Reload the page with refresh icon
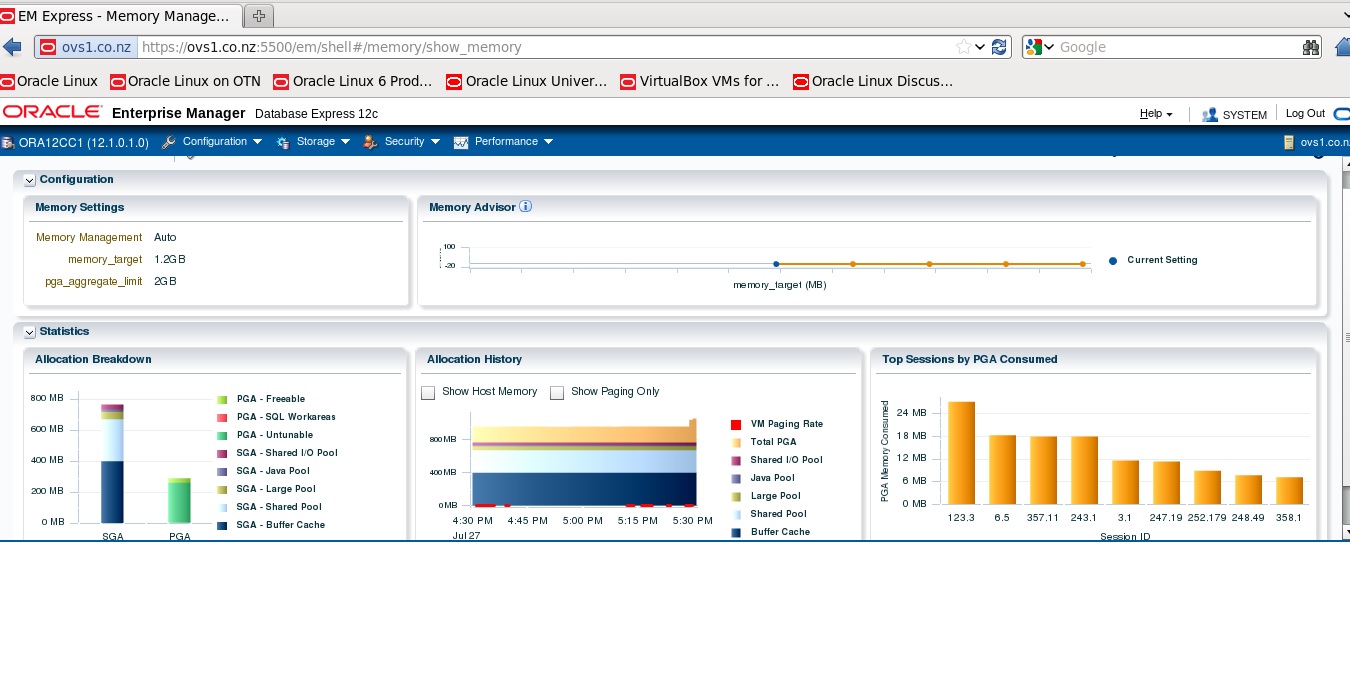1350x698 pixels. point(1000,46)
